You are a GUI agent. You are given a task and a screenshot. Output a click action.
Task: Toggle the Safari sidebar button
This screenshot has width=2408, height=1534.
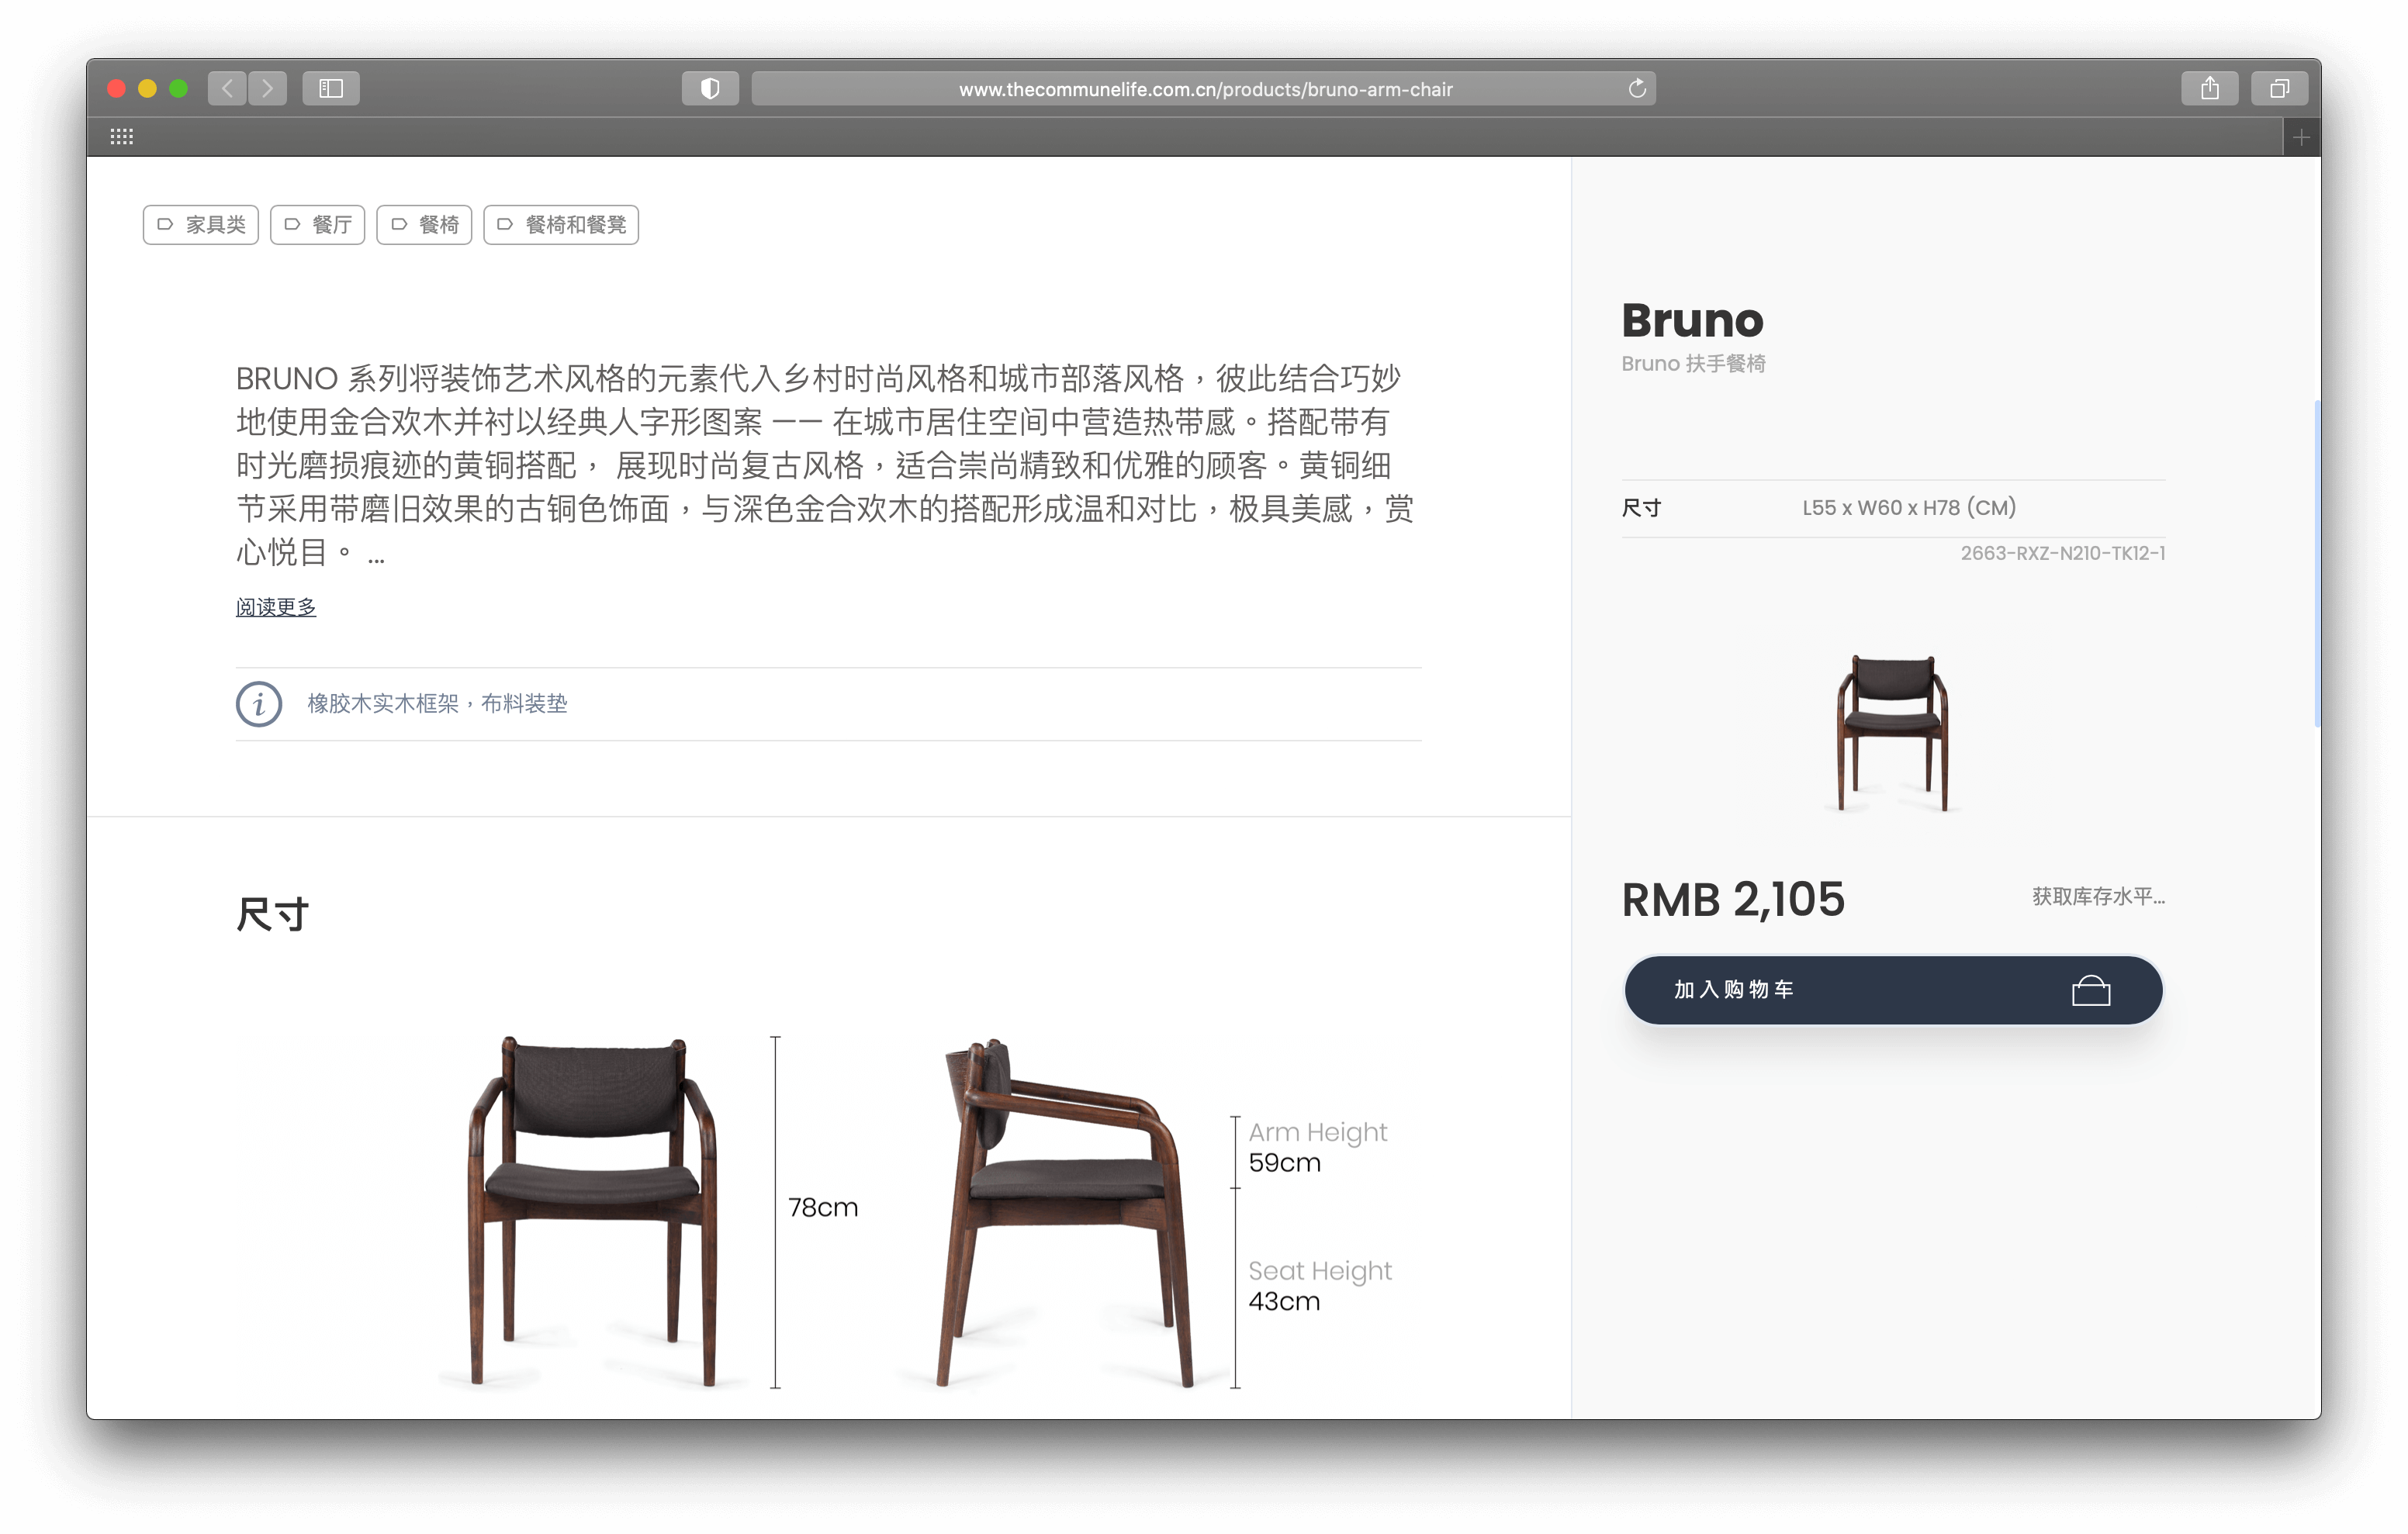[331, 88]
